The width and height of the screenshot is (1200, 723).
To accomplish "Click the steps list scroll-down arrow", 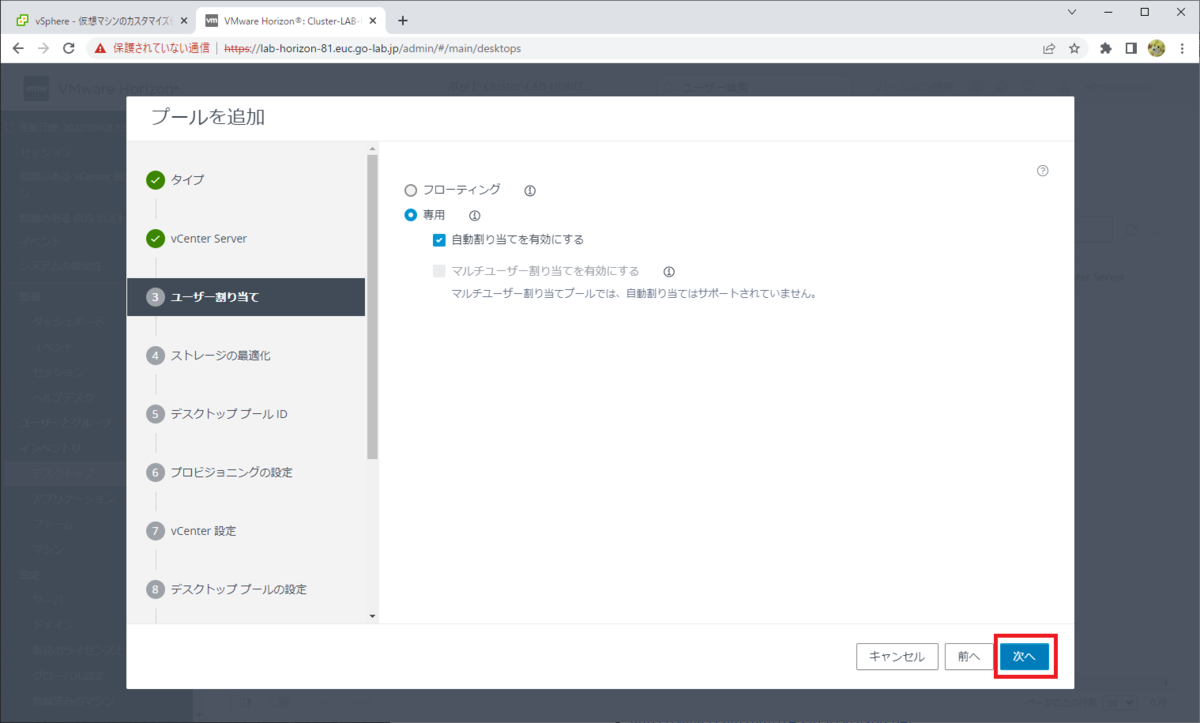I will [373, 616].
